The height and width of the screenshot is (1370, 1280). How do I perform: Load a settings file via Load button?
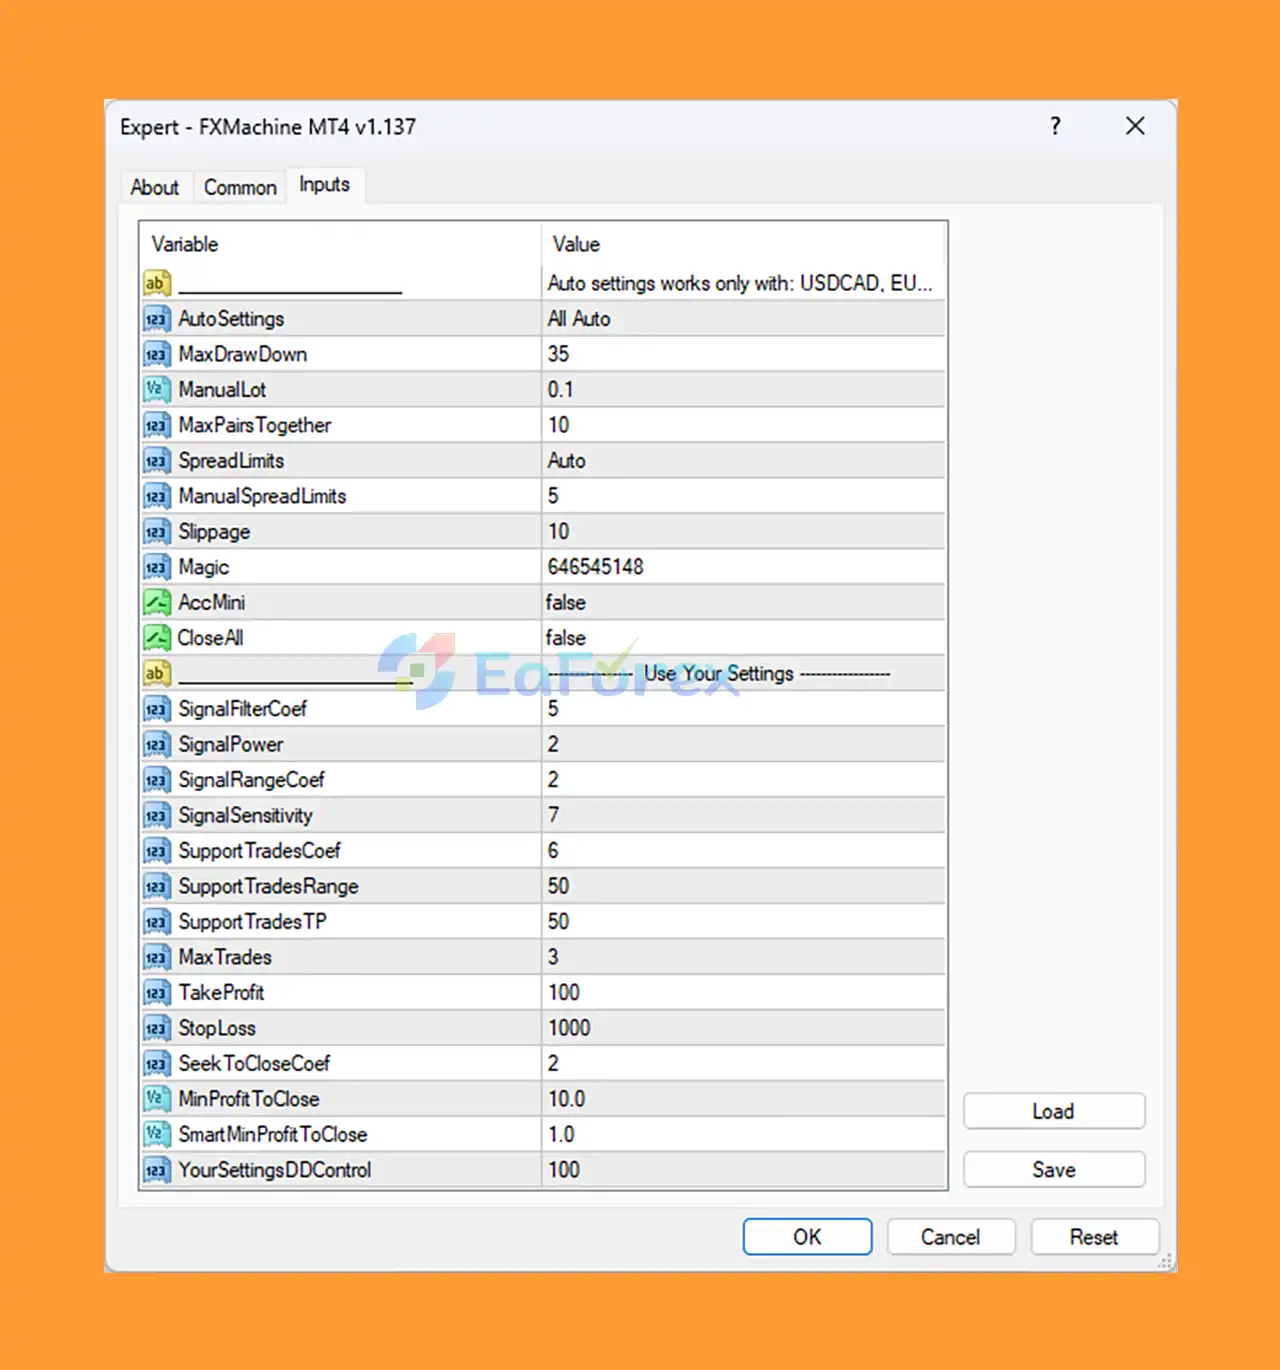tap(1054, 1111)
